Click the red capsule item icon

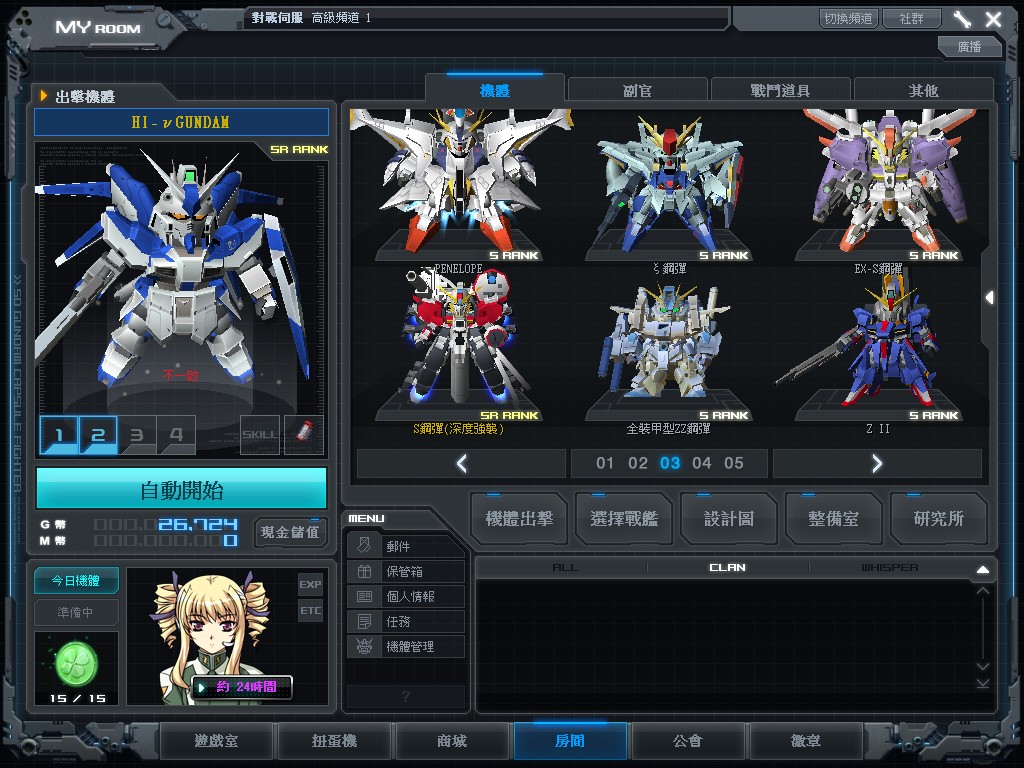304,435
